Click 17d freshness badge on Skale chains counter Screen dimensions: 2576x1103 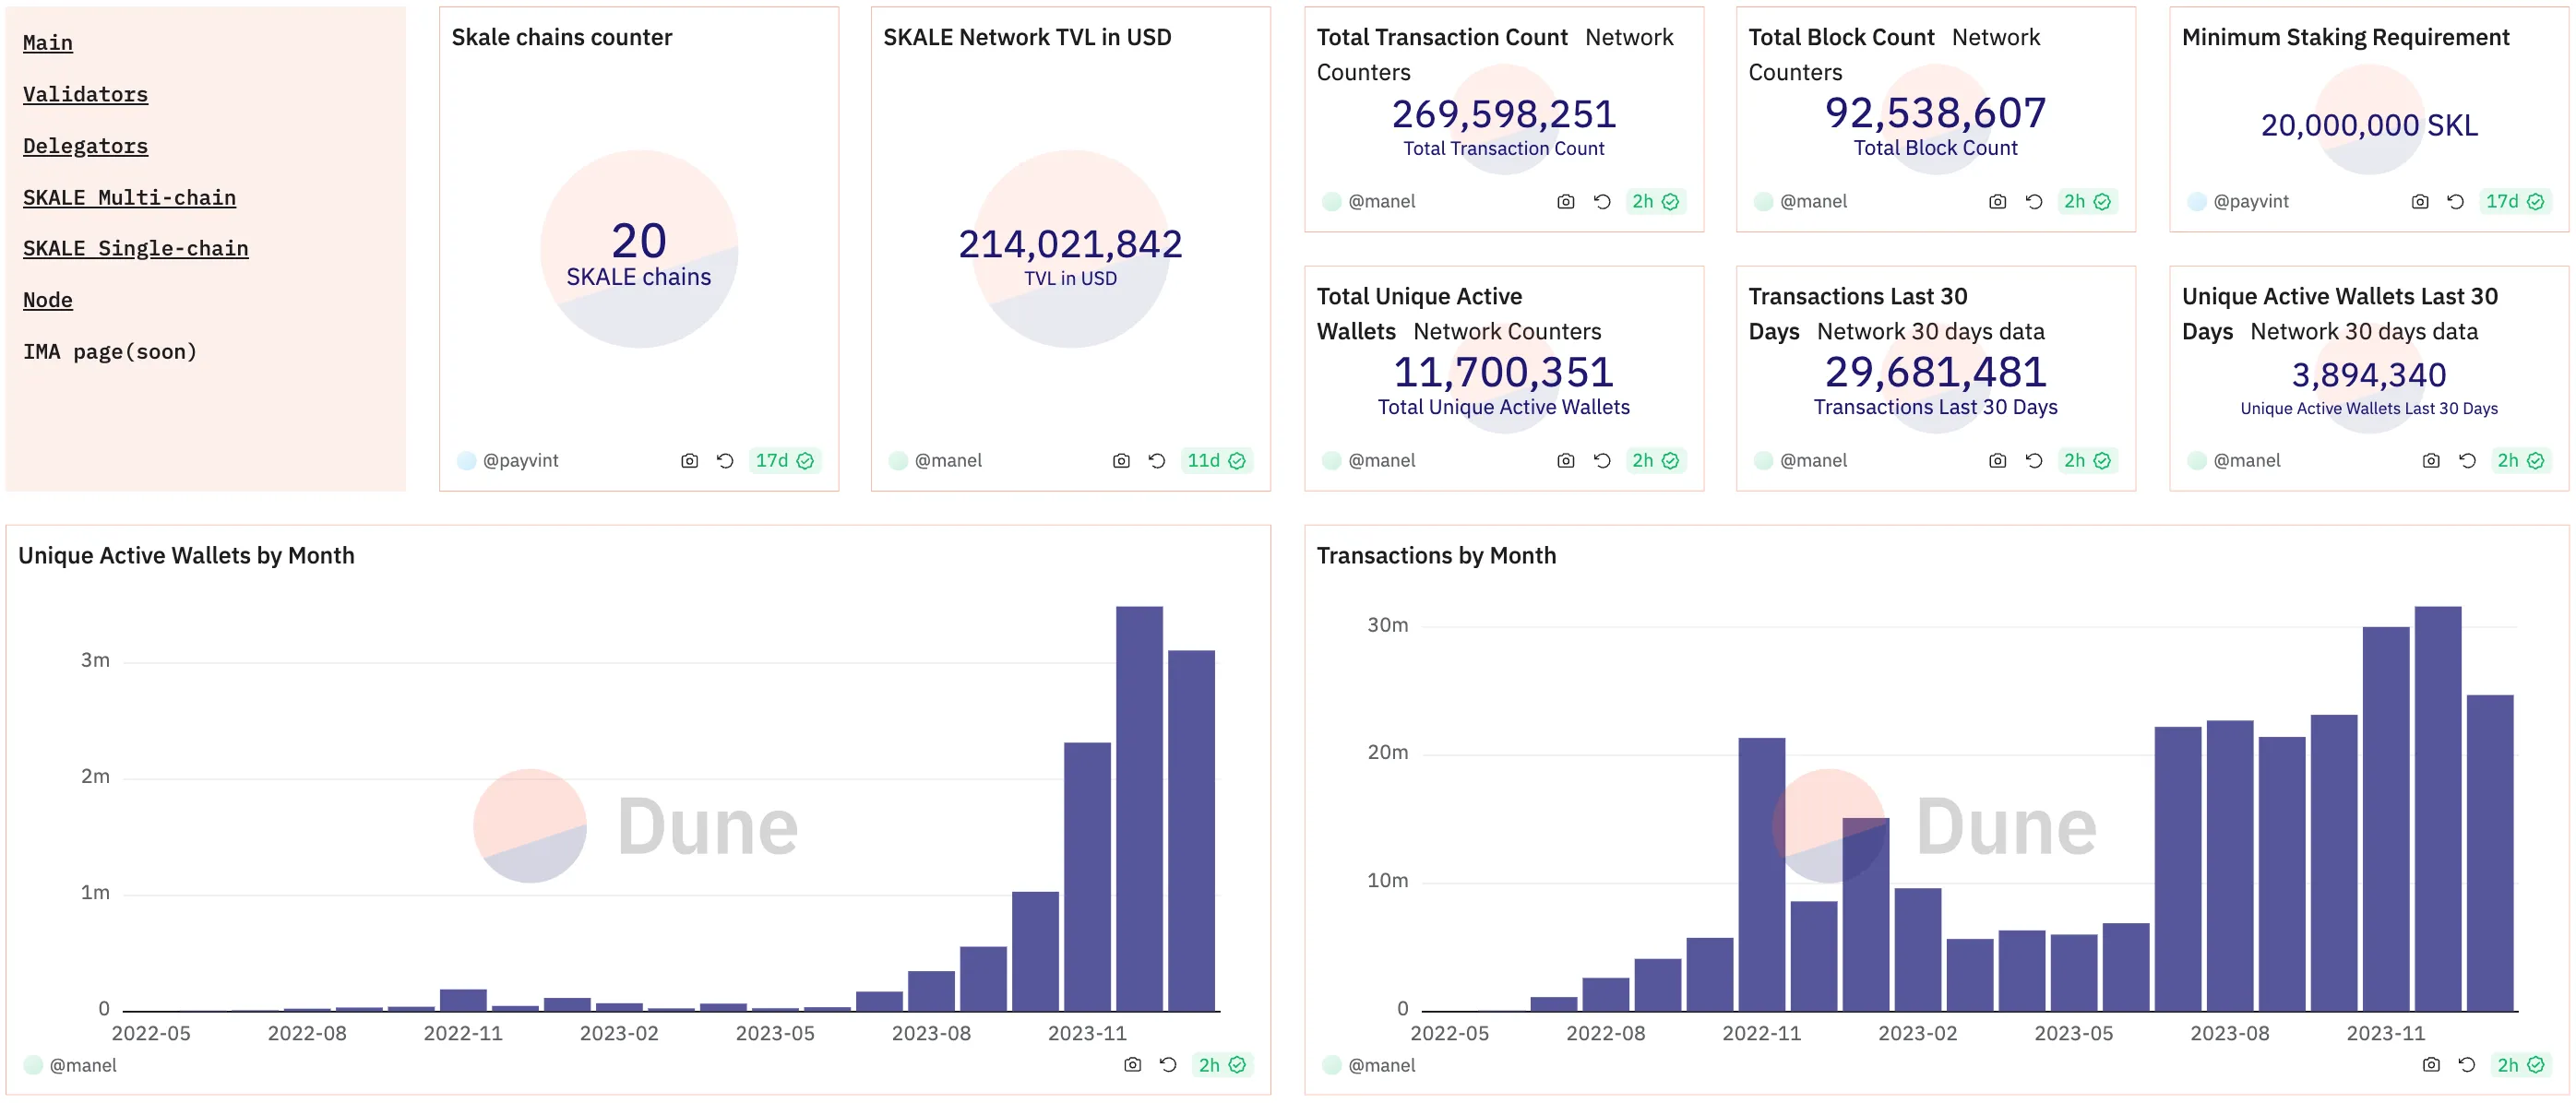click(785, 461)
